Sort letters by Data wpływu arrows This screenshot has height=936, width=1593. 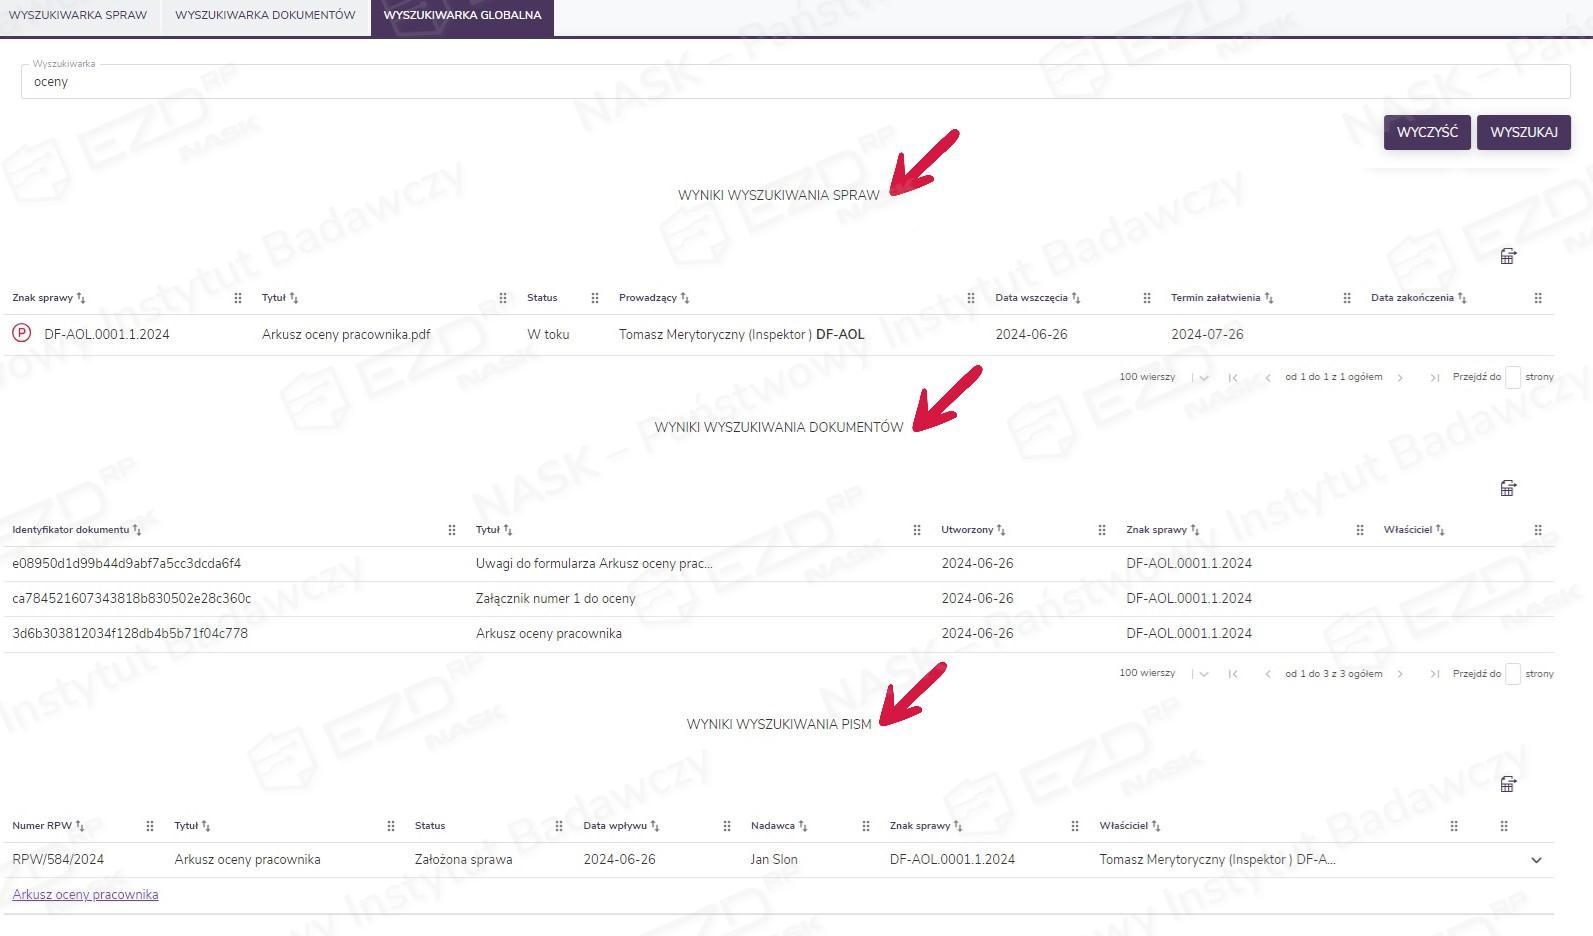coord(655,826)
